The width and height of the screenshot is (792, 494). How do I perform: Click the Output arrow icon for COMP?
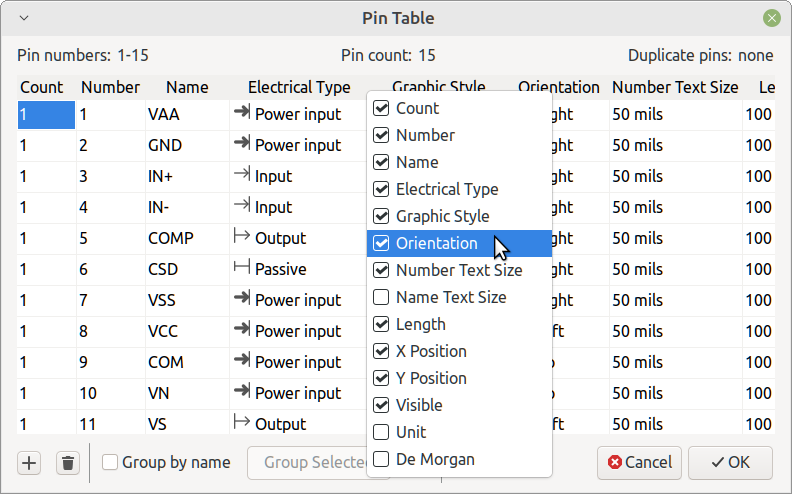click(x=242, y=236)
